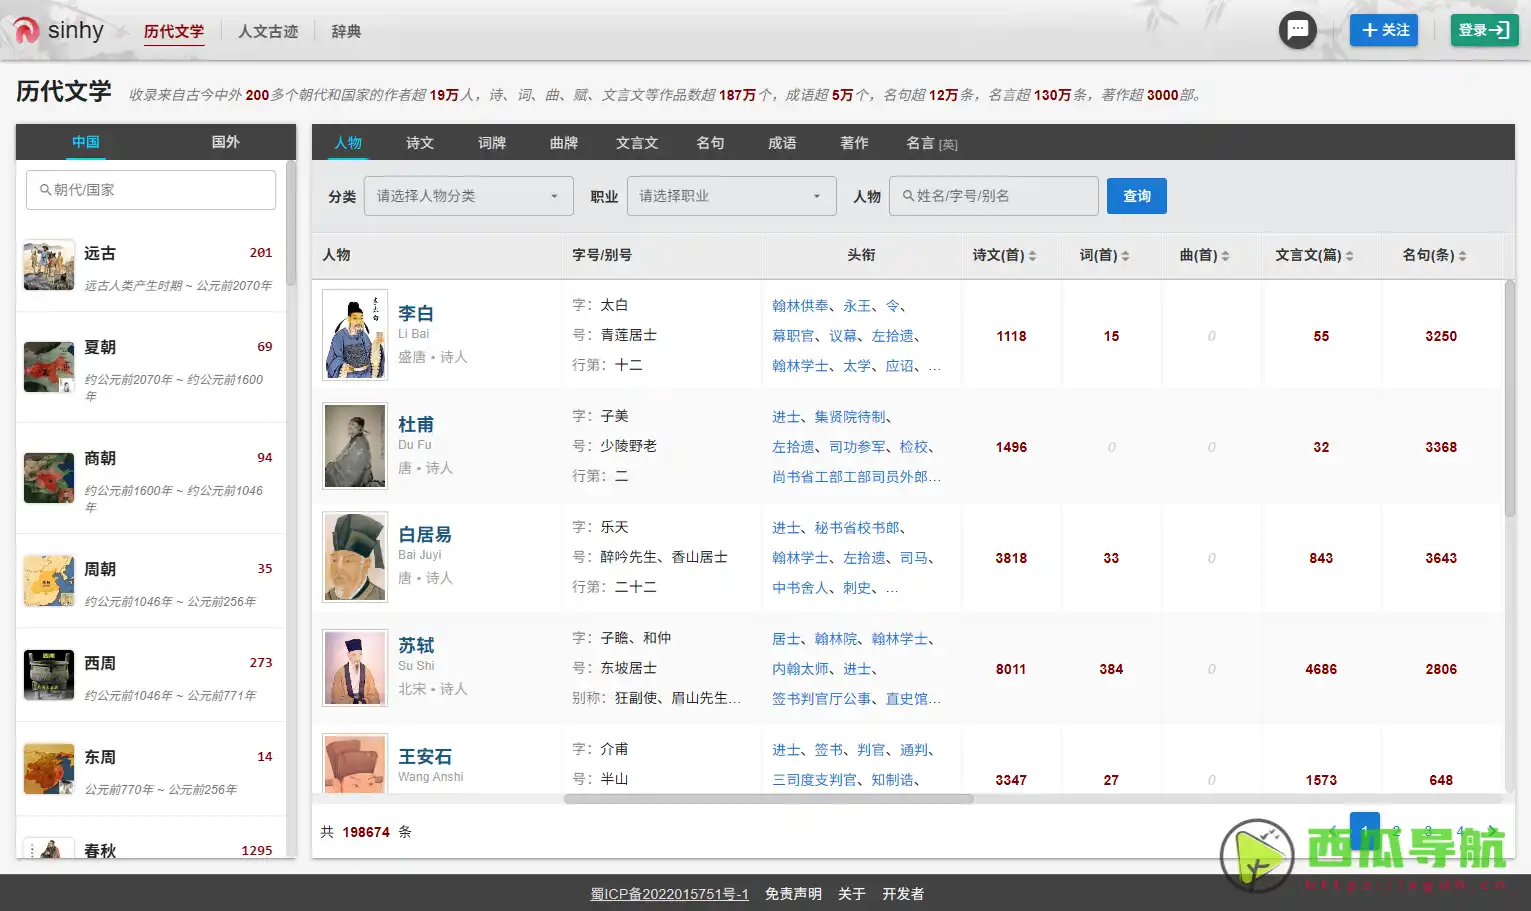This screenshot has width=1531, height=911.
Task: Click the poet name 杜甫 in the table
Action: tap(416, 424)
